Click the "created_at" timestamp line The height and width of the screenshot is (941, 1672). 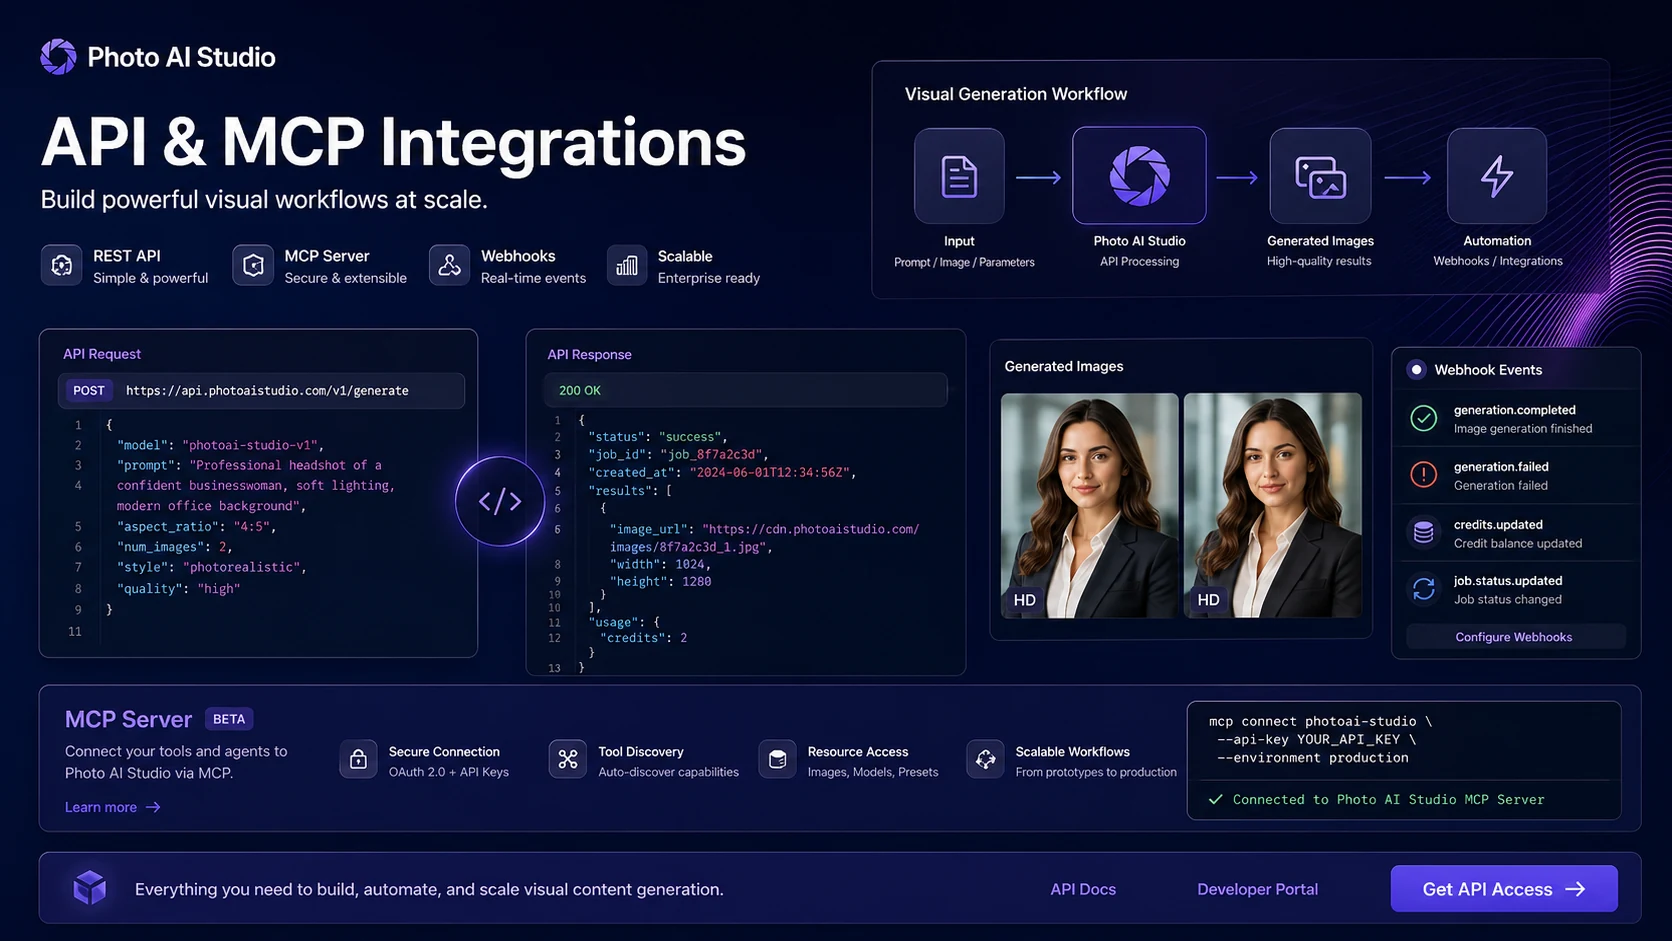coord(722,472)
